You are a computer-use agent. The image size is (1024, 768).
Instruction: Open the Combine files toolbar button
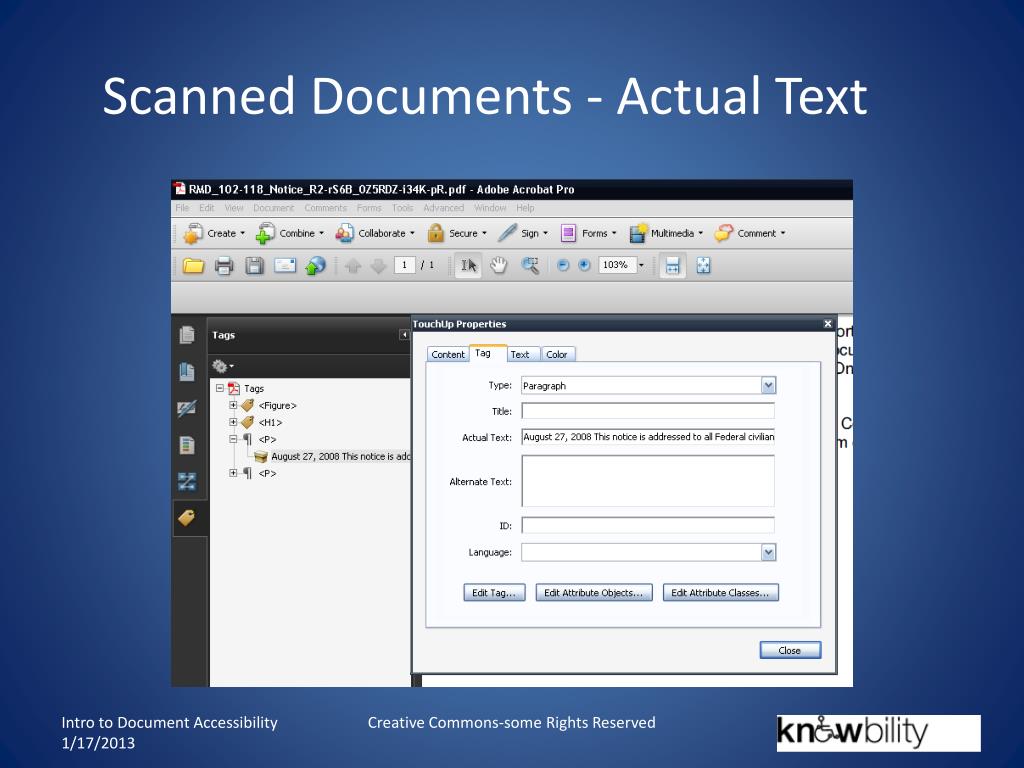click(290, 233)
